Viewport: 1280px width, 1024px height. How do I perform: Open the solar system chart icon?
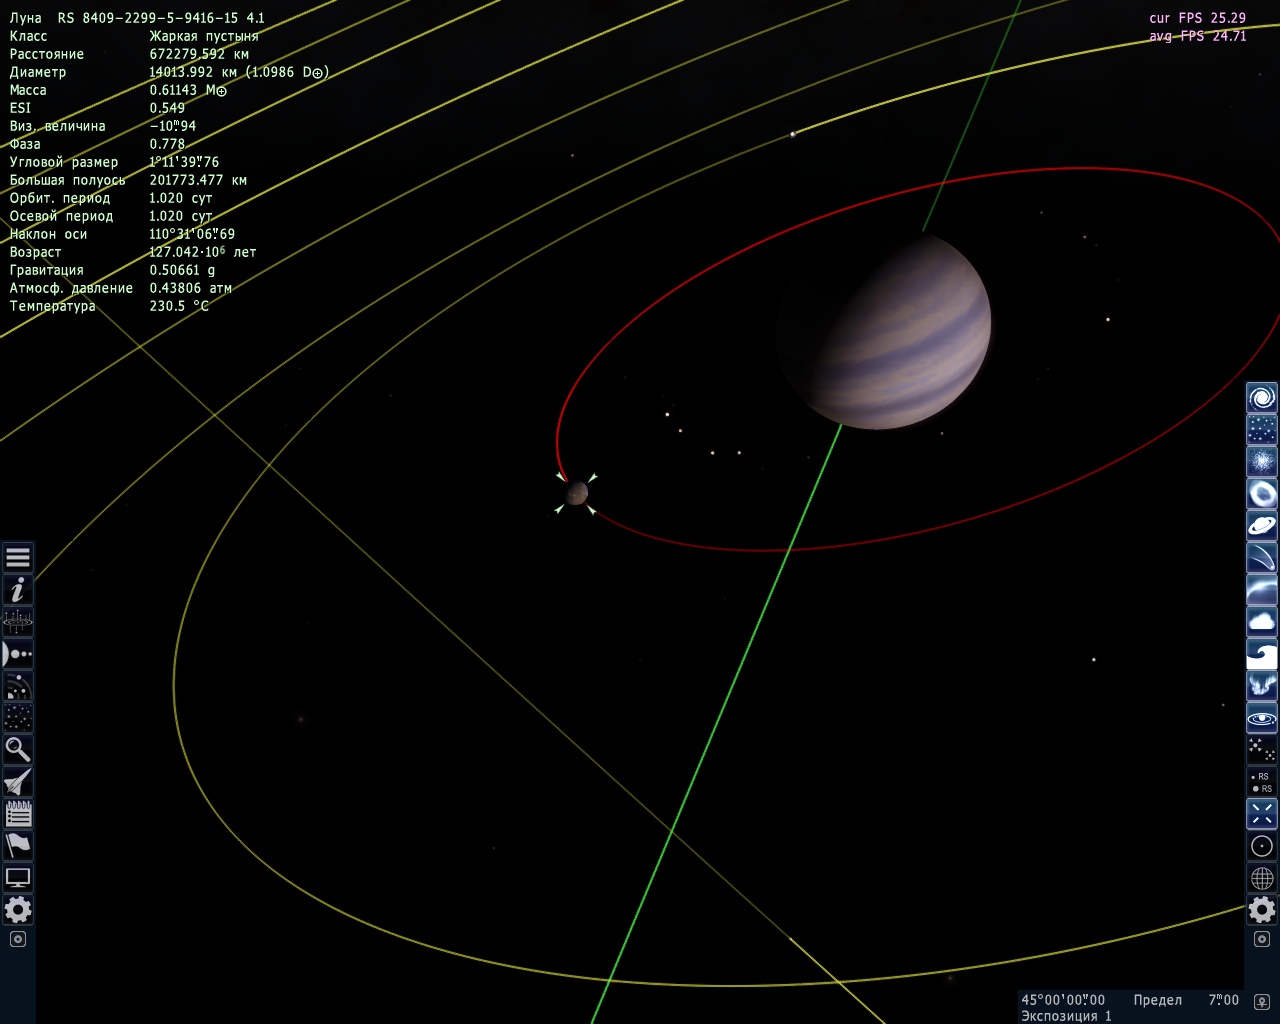pyautogui.click(x=18, y=685)
